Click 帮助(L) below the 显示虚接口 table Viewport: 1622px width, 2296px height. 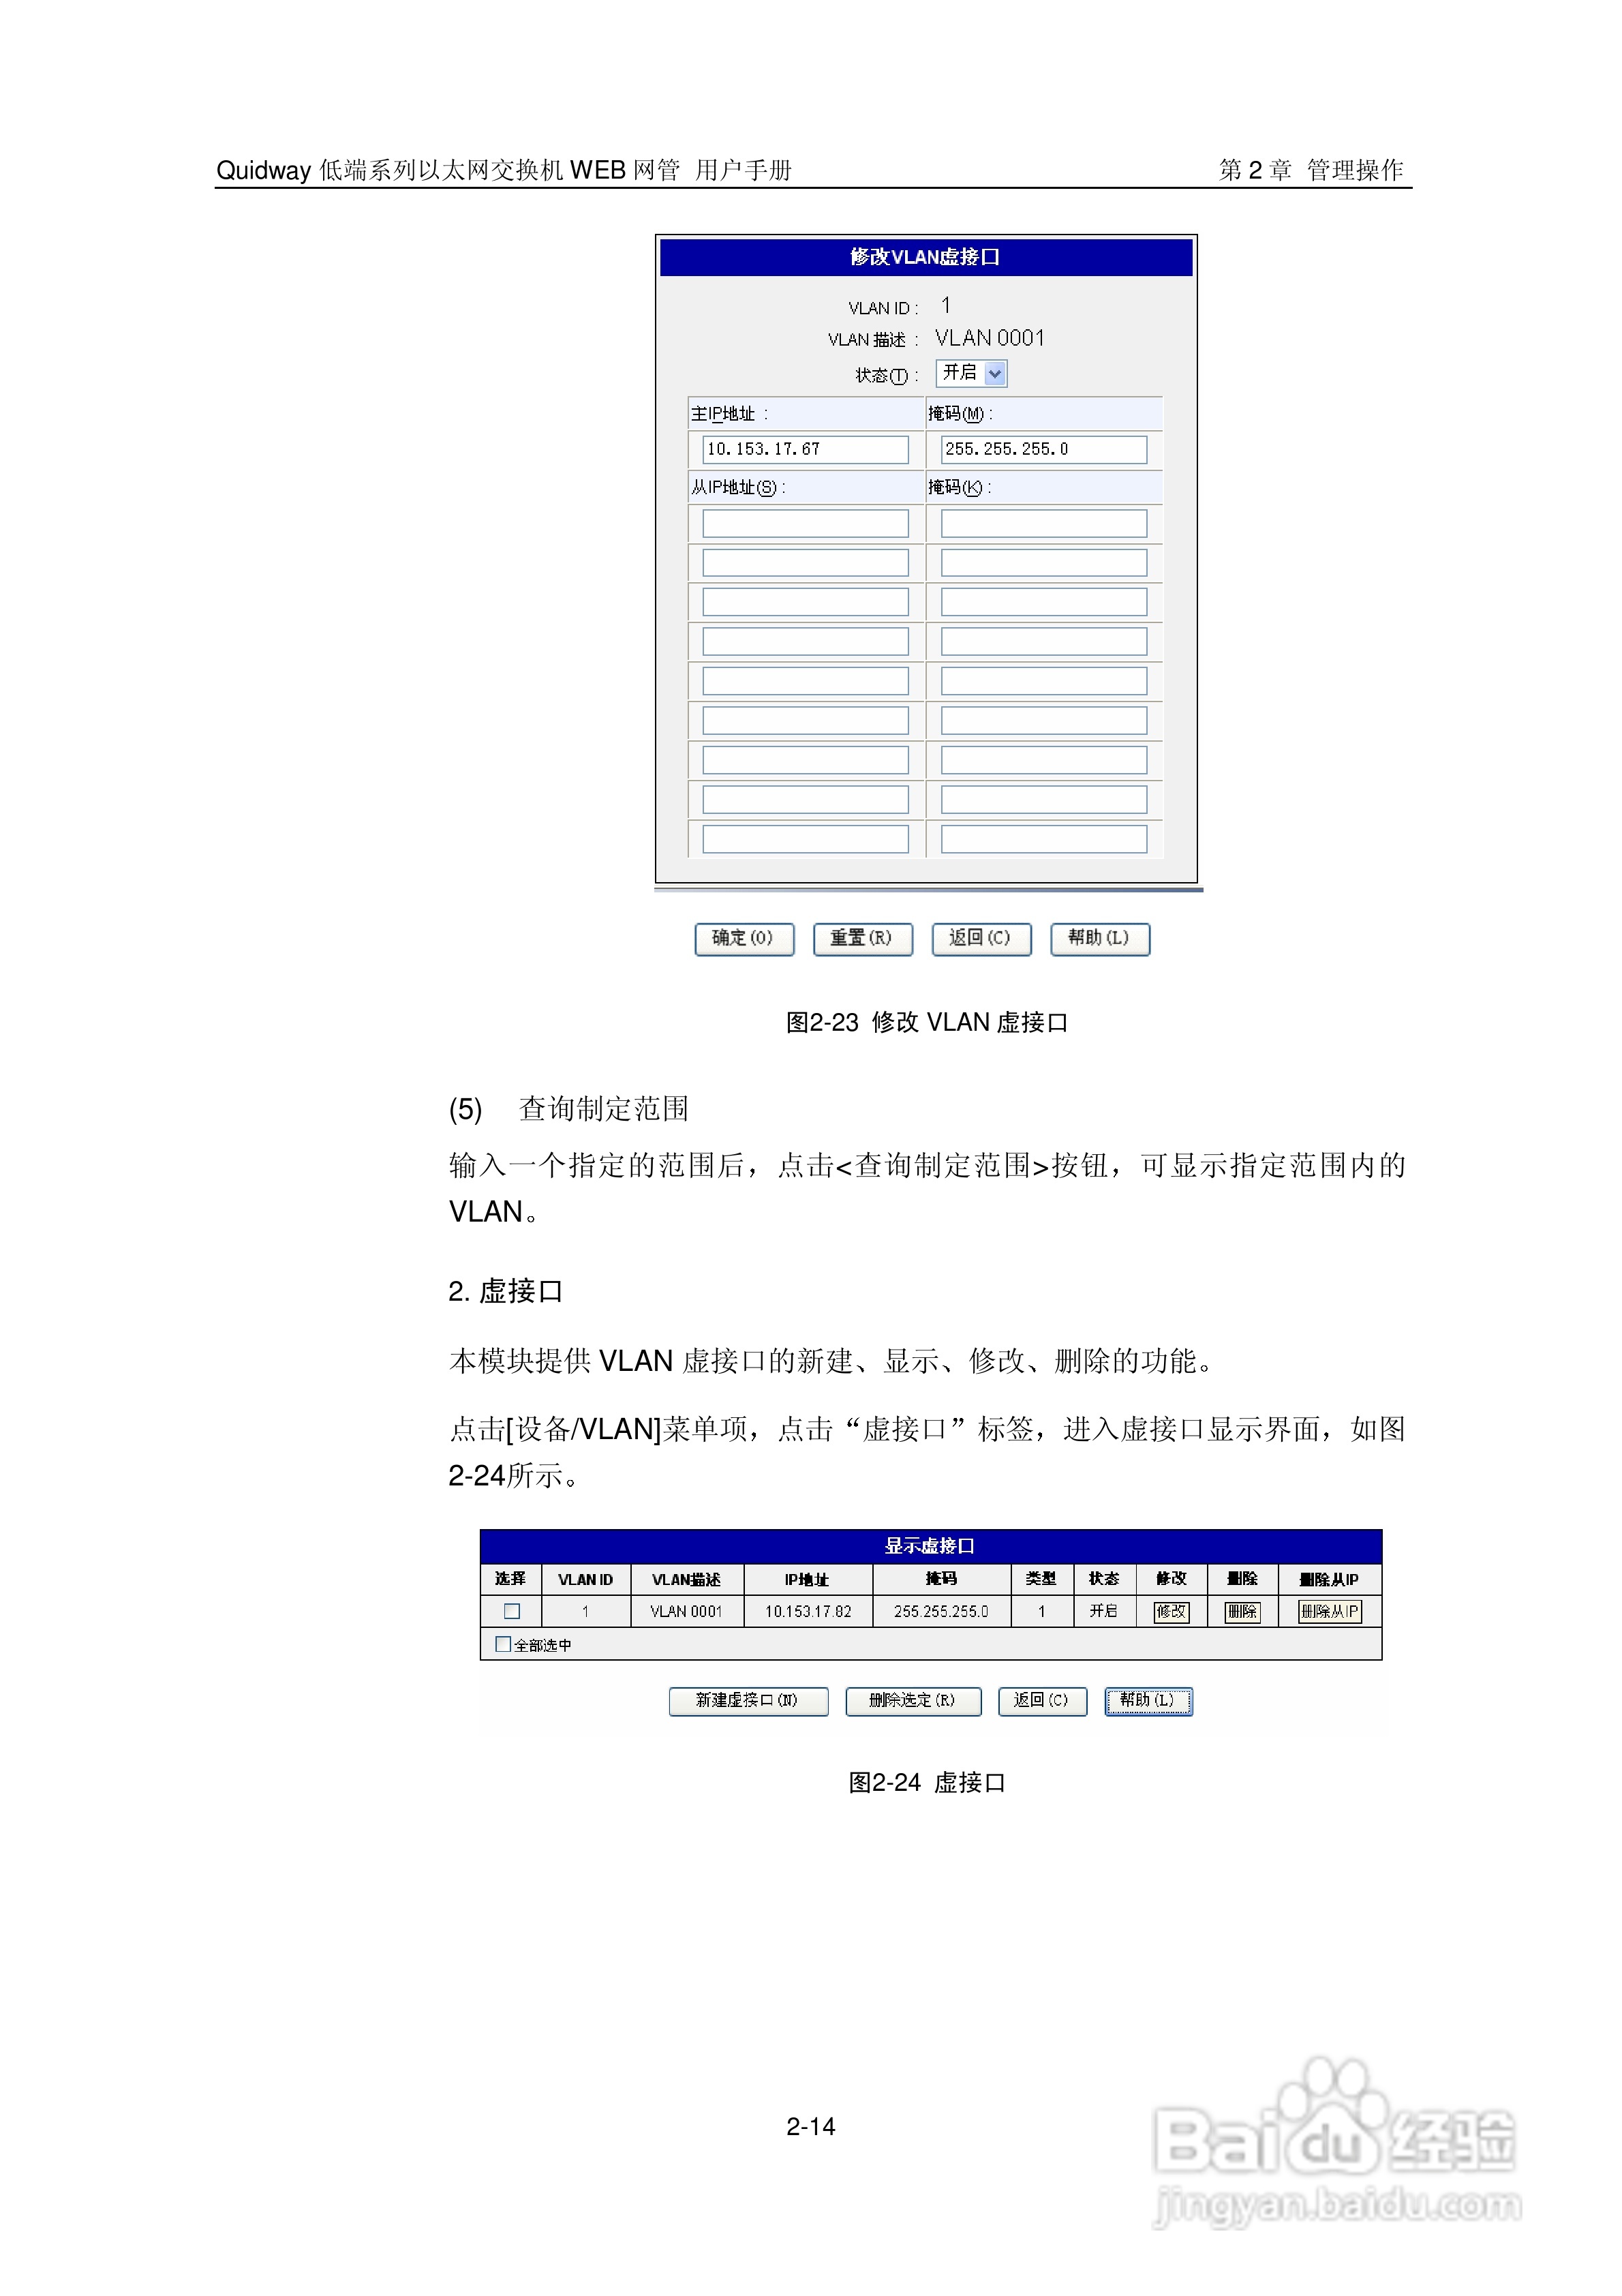[x=1148, y=1701]
